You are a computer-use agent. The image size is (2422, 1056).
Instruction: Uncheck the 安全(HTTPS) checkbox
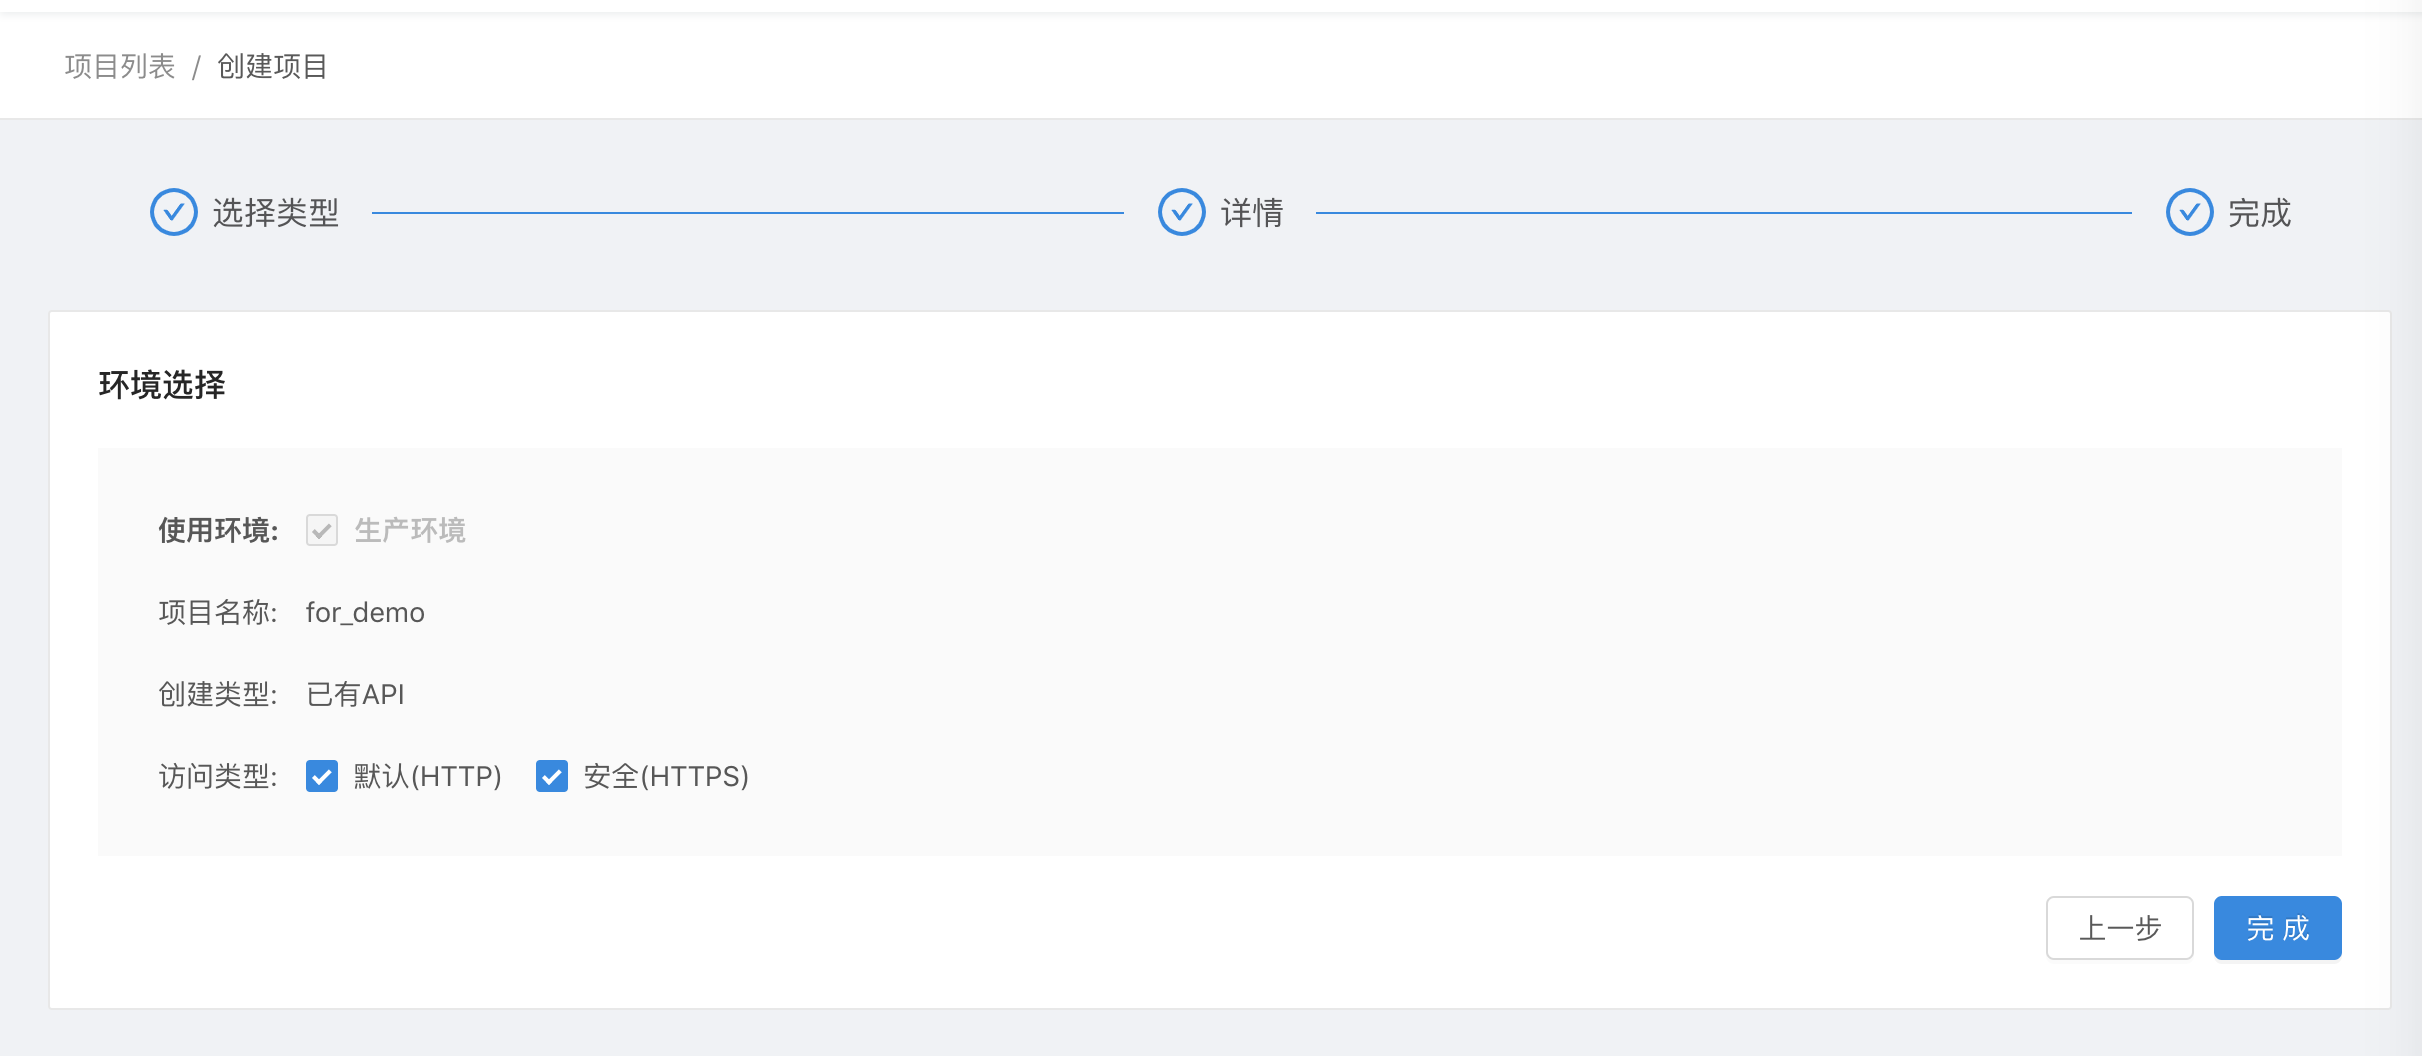pyautogui.click(x=552, y=776)
